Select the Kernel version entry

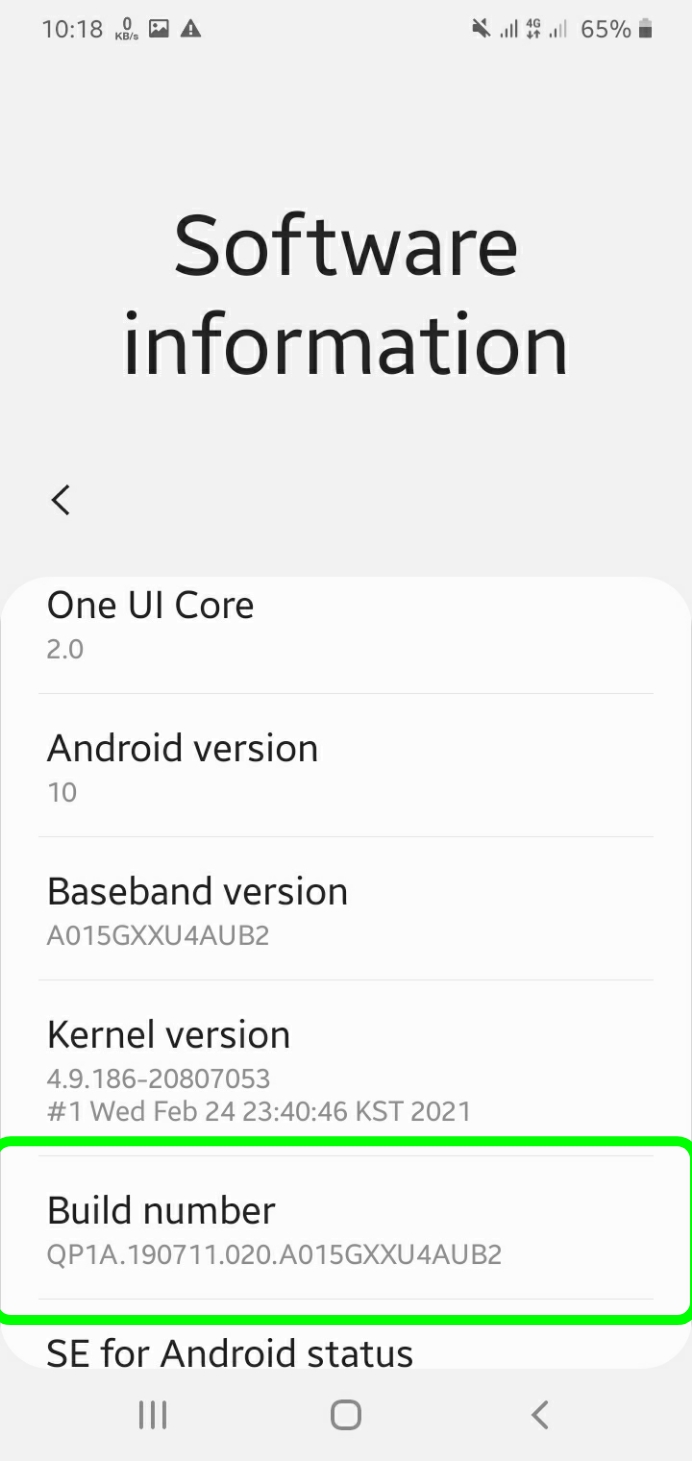point(346,1068)
